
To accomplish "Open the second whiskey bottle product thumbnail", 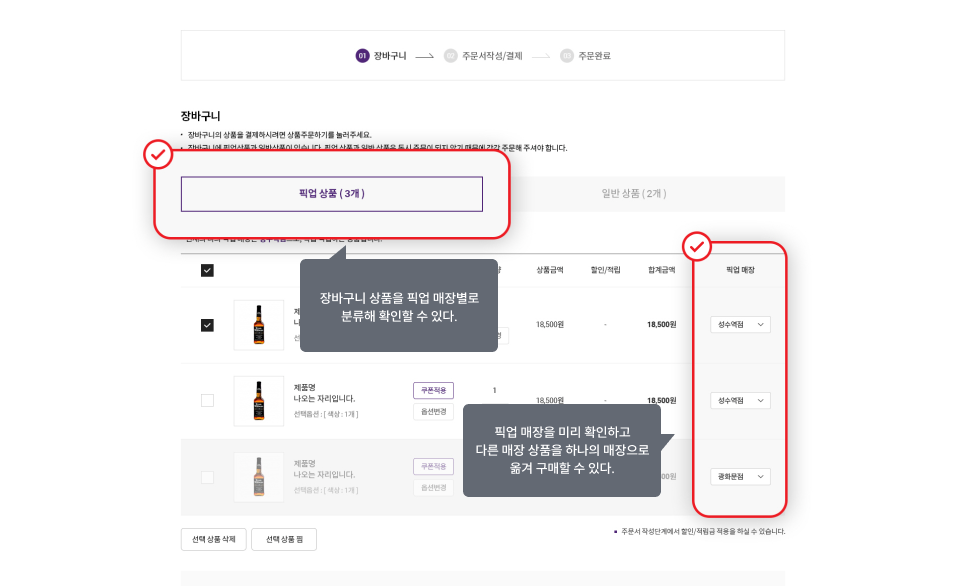I will 259,401.
